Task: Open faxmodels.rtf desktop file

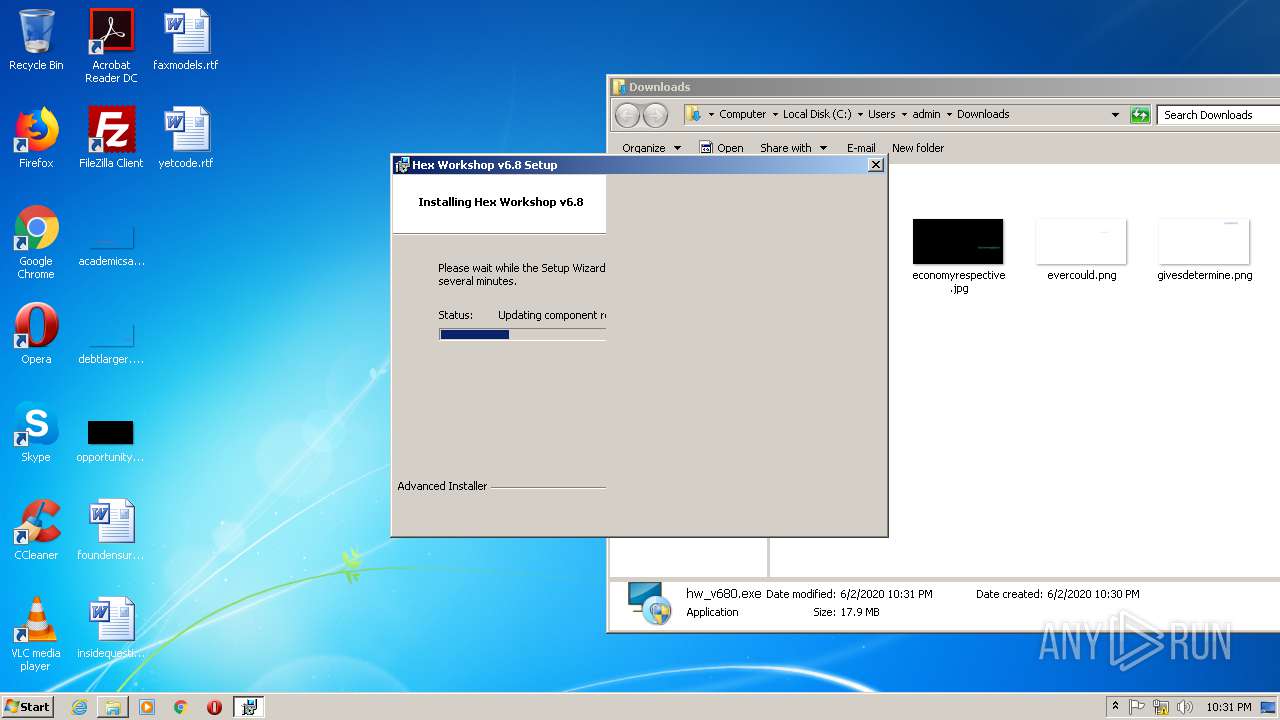Action: (x=186, y=40)
